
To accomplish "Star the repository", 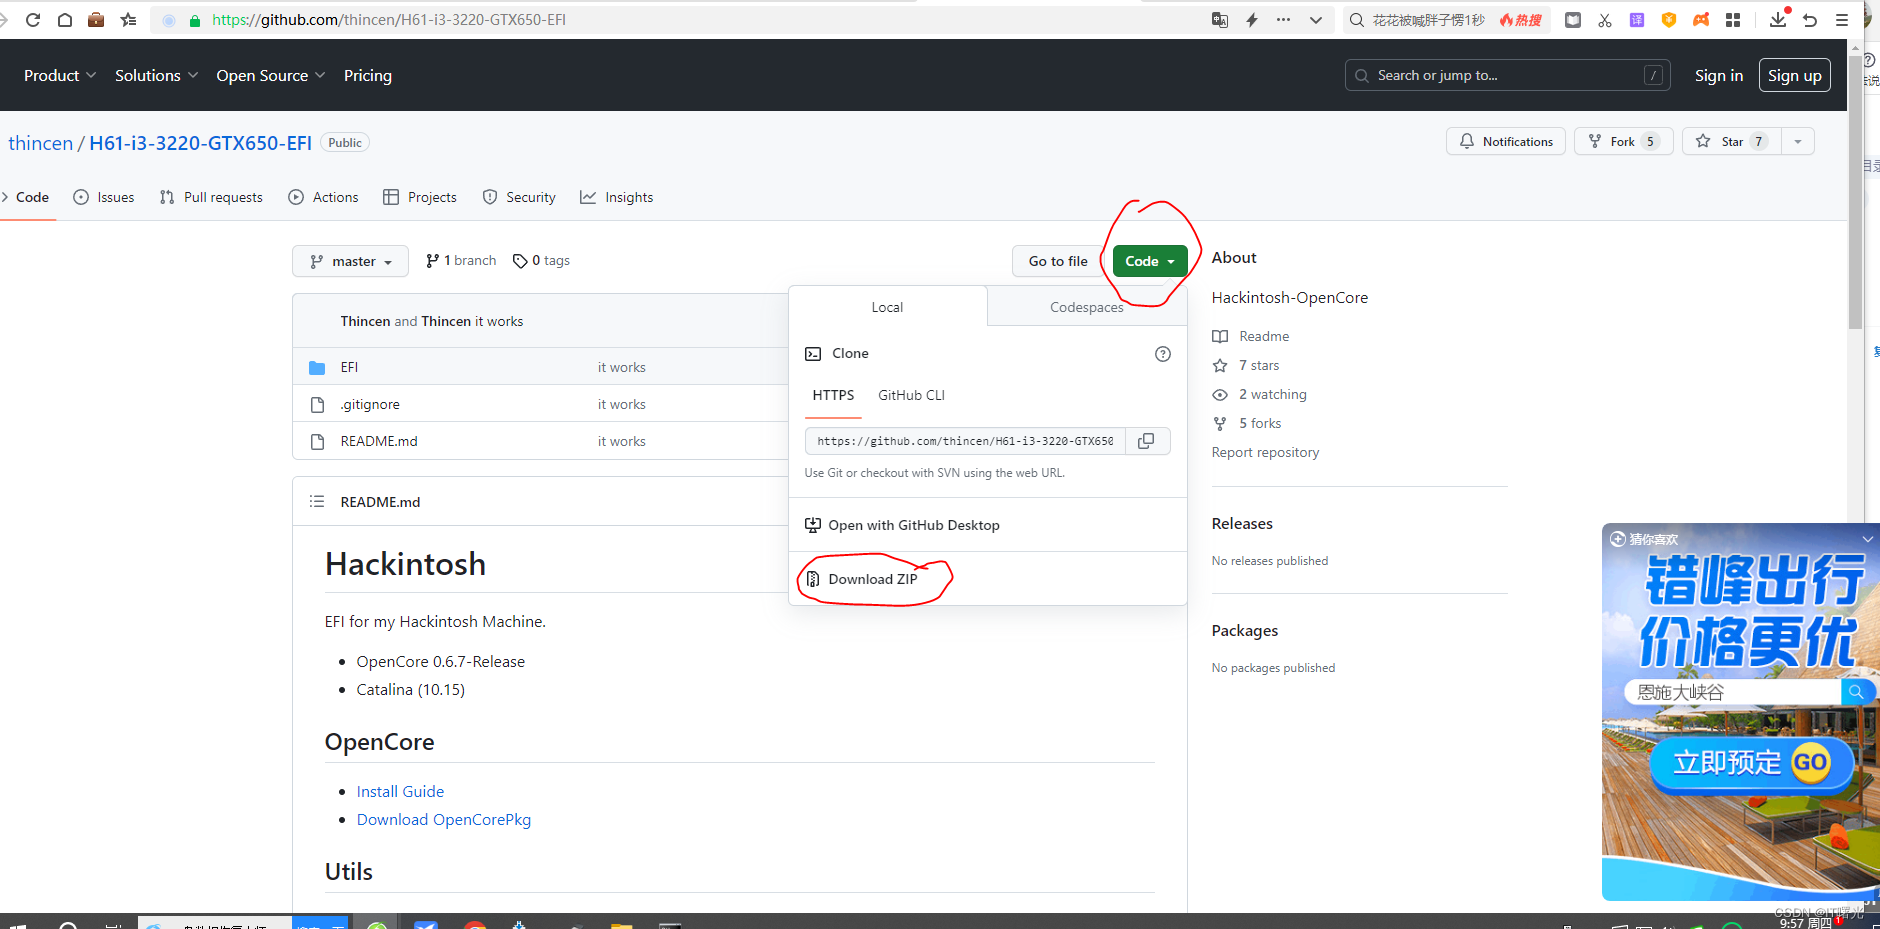I will [1731, 141].
